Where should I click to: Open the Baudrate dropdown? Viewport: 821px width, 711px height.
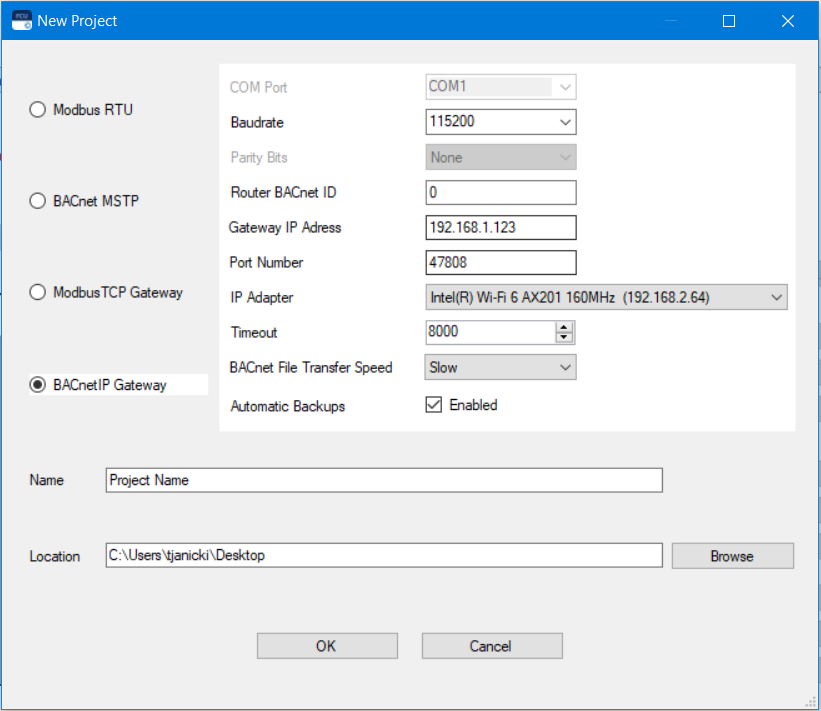566,122
